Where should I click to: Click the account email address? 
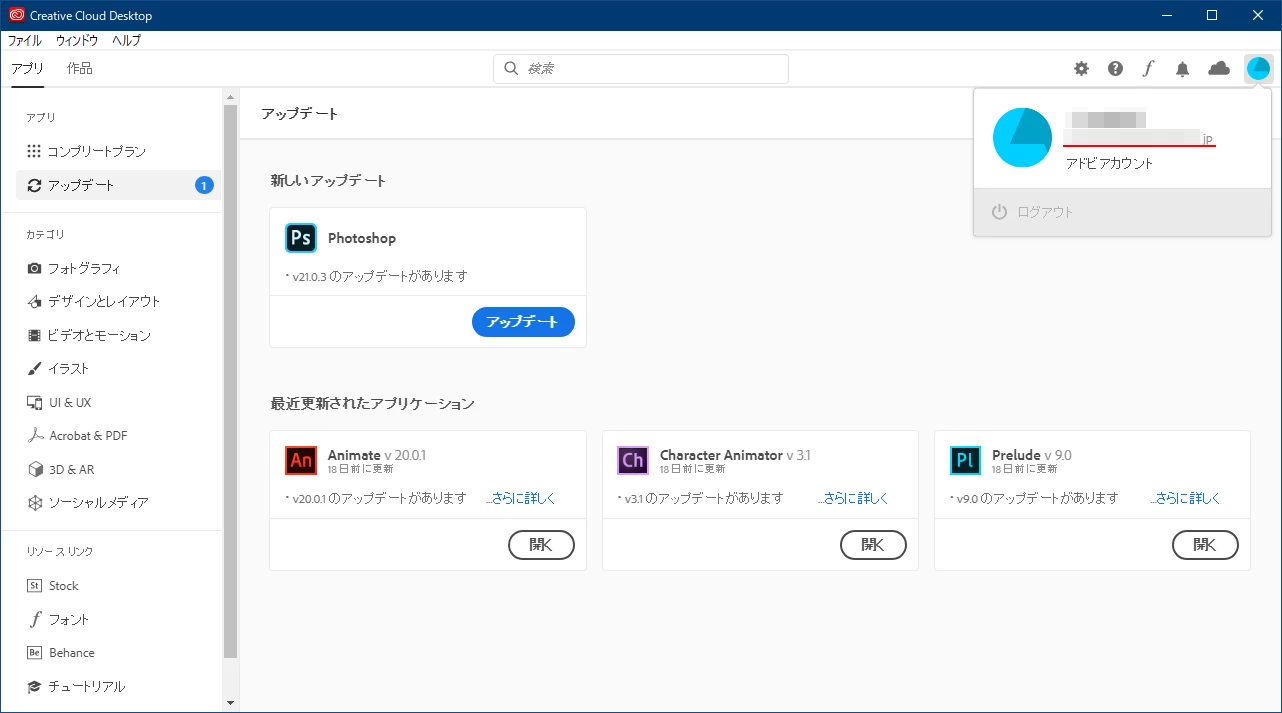[x=1139, y=137]
